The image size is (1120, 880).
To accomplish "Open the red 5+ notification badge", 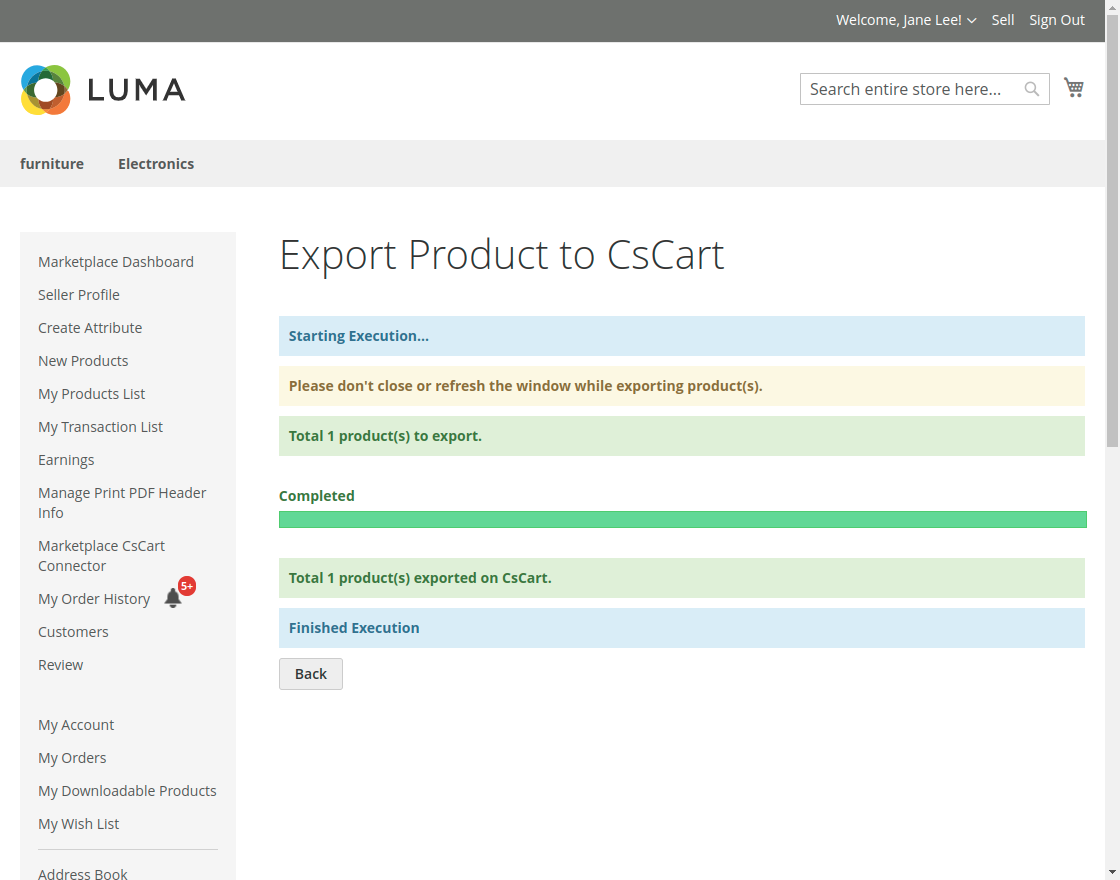I will [x=187, y=586].
